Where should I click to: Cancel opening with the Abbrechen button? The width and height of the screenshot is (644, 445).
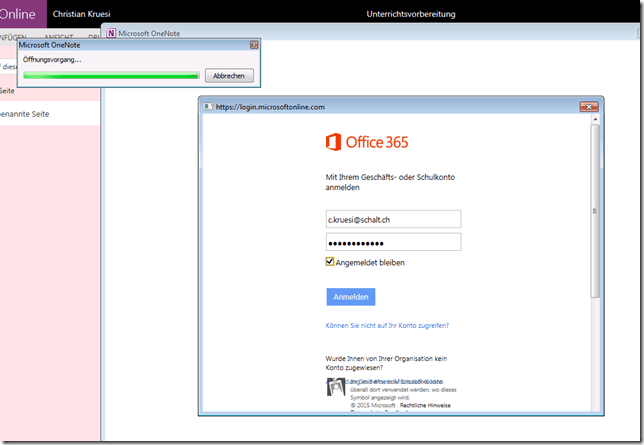[x=229, y=75]
